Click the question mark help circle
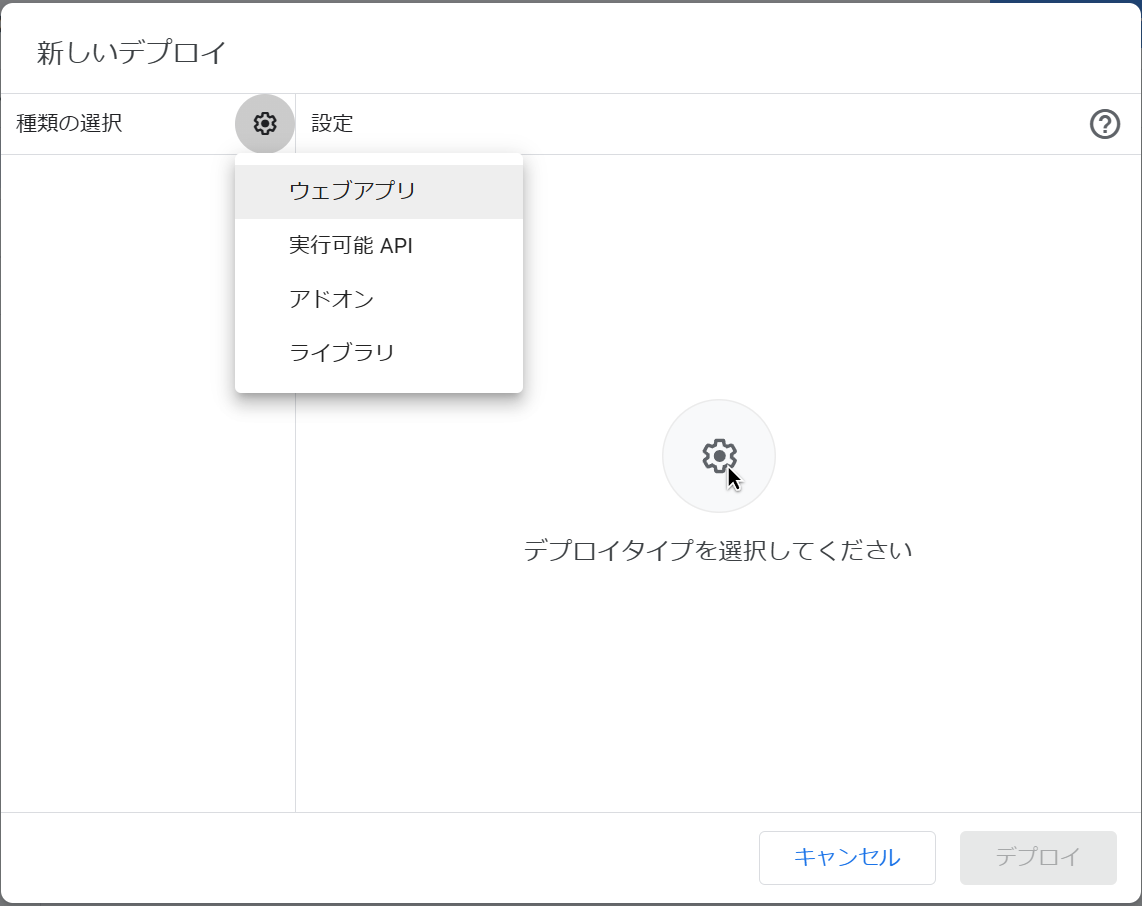 pyautogui.click(x=1104, y=124)
